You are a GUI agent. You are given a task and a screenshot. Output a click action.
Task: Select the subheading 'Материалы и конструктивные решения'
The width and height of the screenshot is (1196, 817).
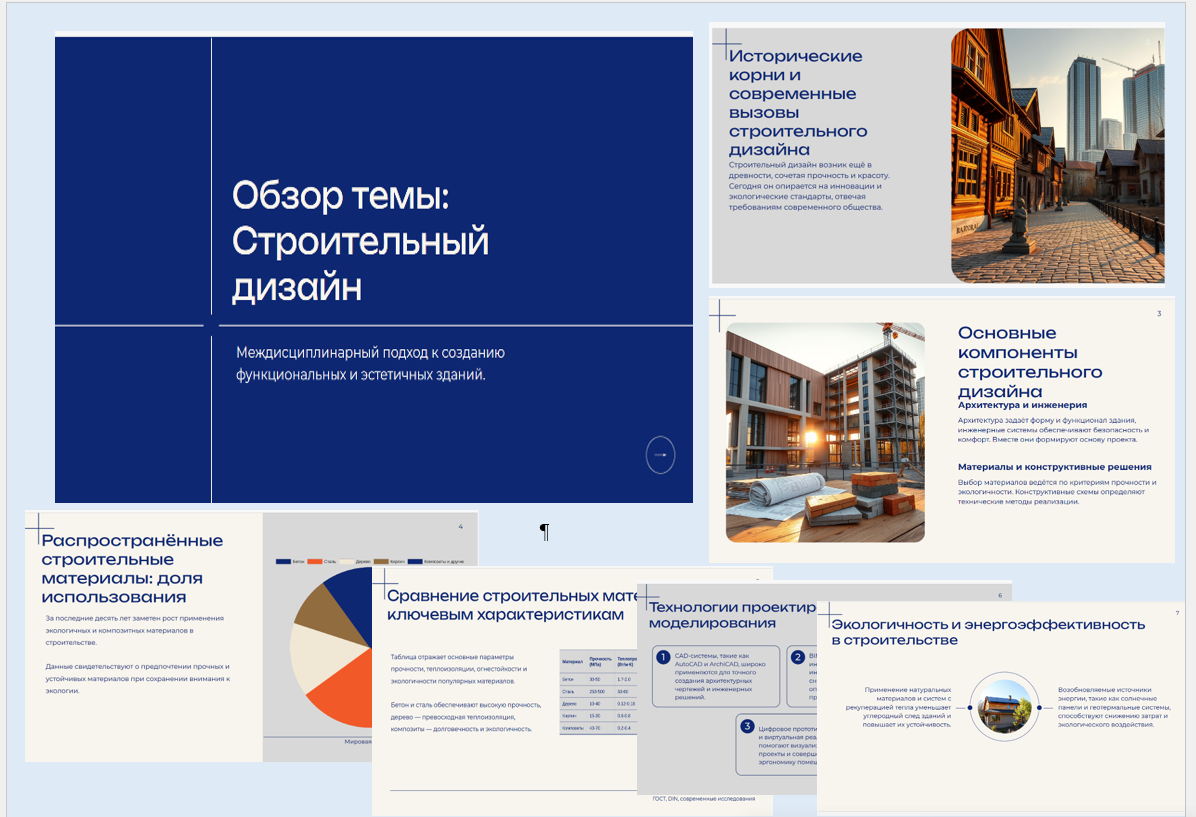click(x=1054, y=467)
